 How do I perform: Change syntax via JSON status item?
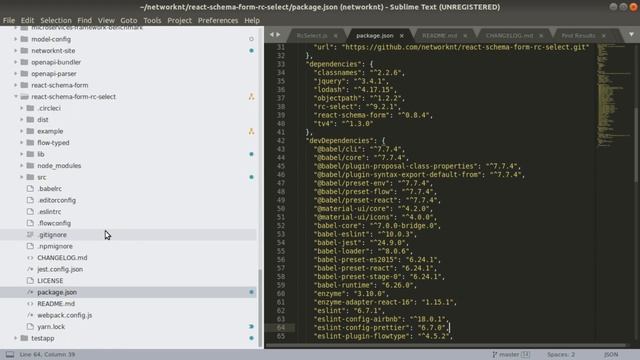[611, 354]
